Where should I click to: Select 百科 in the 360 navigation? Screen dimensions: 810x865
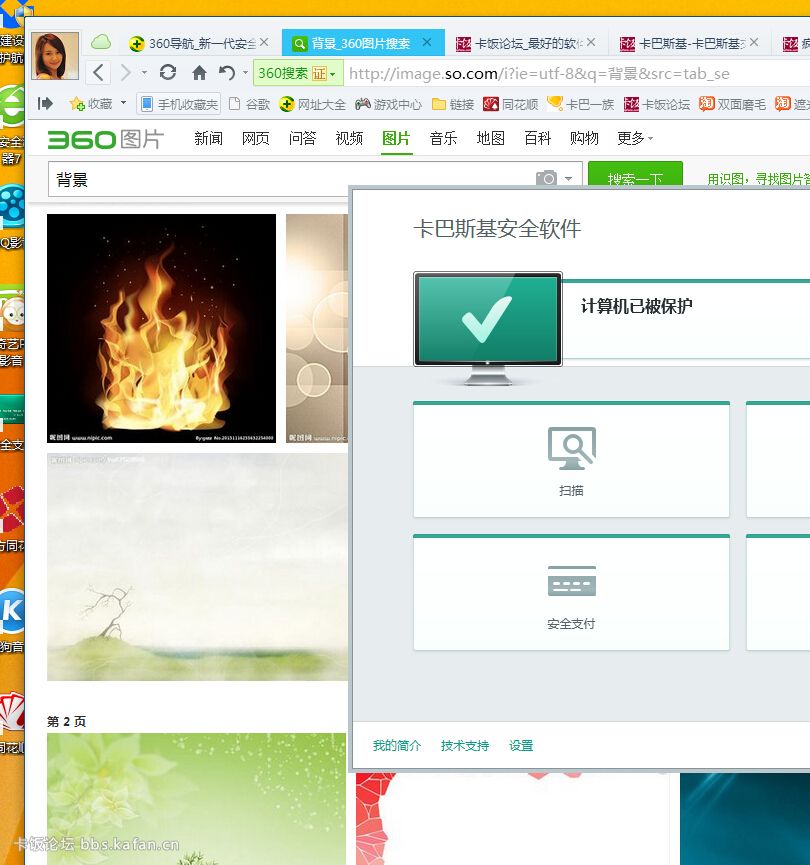click(537, 138)
